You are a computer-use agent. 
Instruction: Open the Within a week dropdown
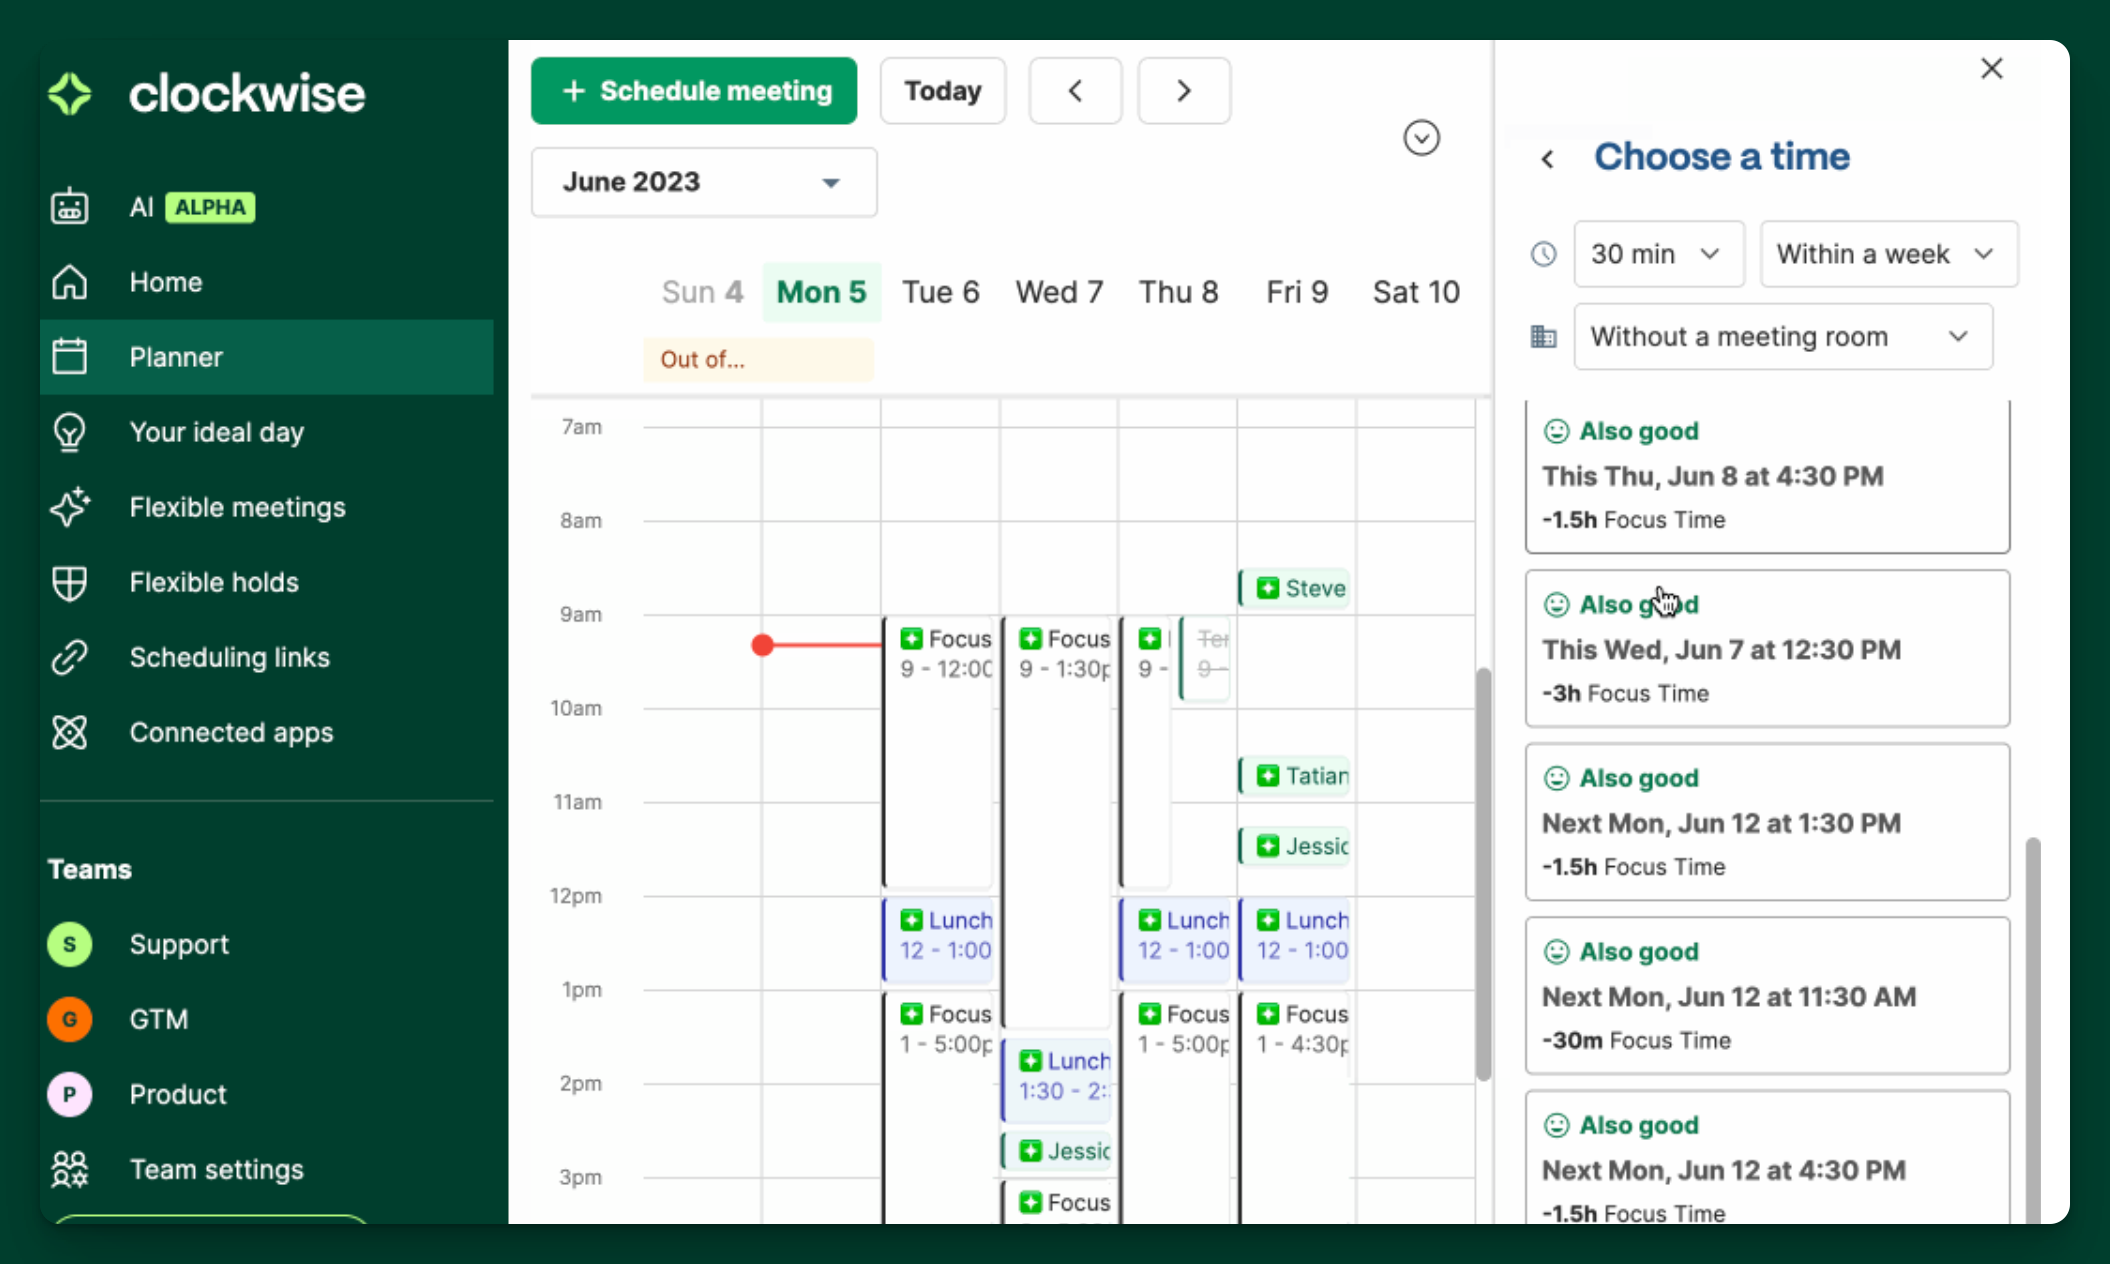click(x=1888, y=254)
